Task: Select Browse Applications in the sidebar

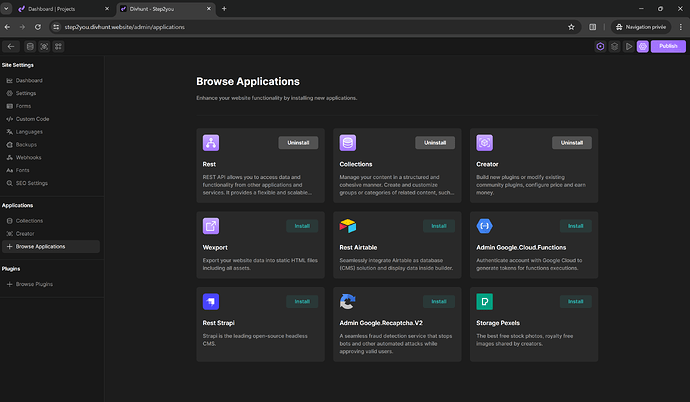Action: 51,246
